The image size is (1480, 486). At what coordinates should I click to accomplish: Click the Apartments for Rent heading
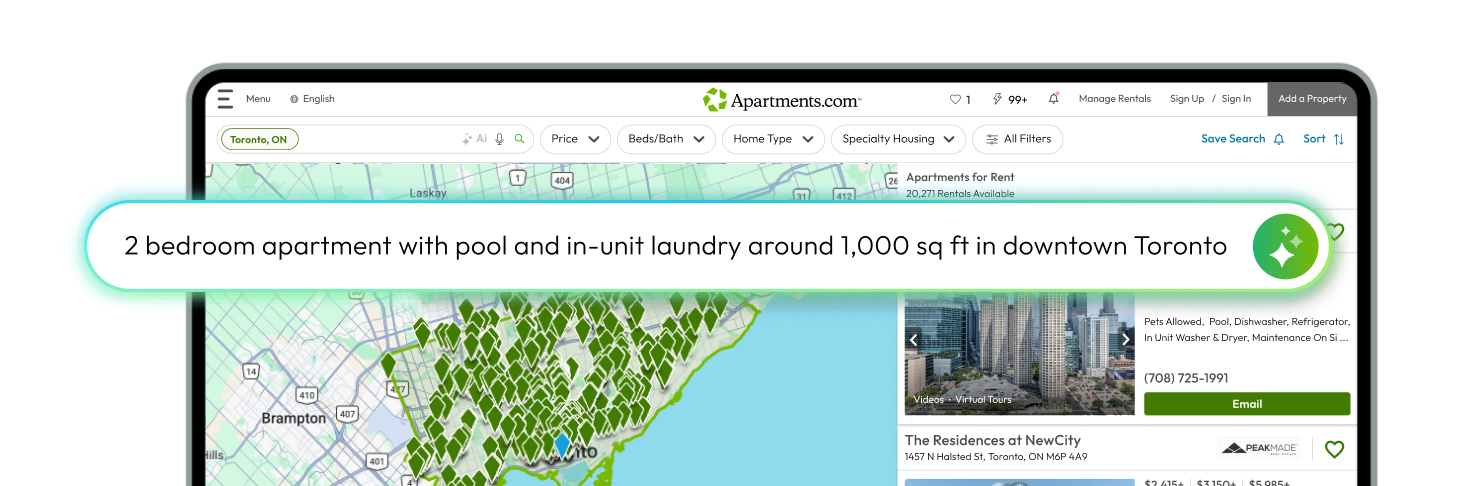(960, 177)
